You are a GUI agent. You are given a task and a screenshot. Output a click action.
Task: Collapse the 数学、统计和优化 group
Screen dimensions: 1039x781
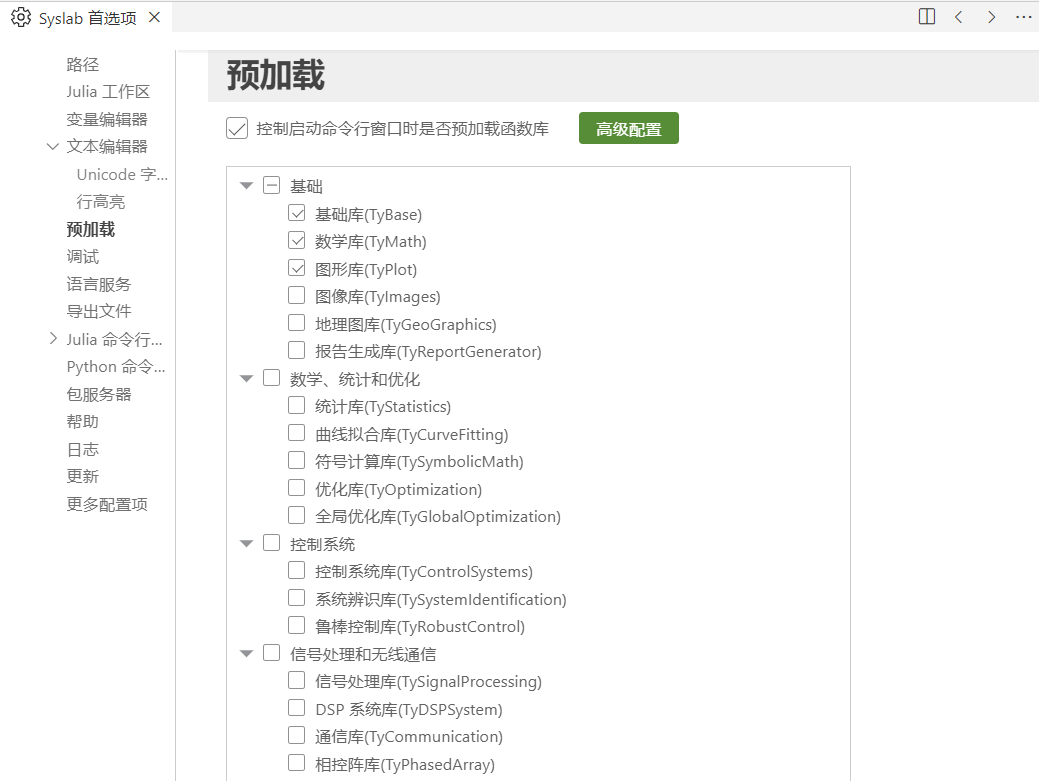click(x=247, y=379)
